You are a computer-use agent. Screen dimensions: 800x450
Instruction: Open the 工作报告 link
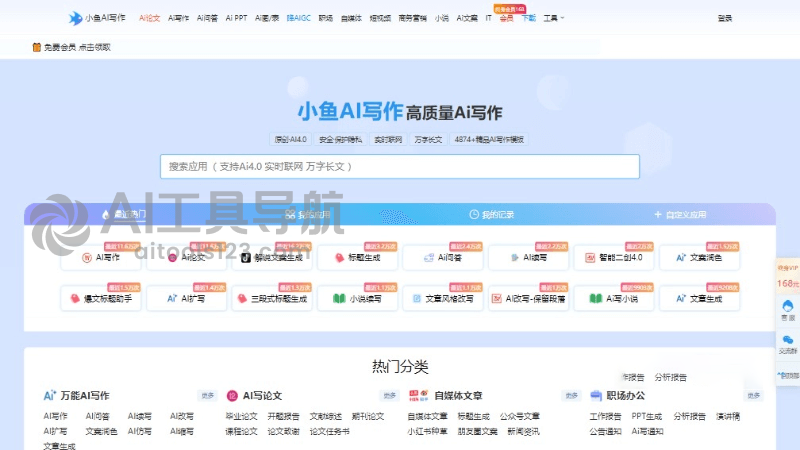click(606, 416)
